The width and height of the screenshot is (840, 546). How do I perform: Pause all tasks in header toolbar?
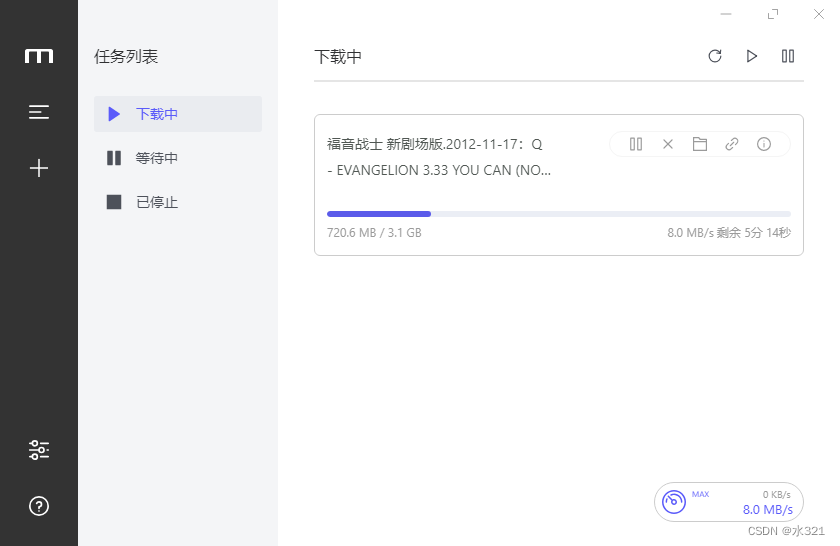point(788,56)
